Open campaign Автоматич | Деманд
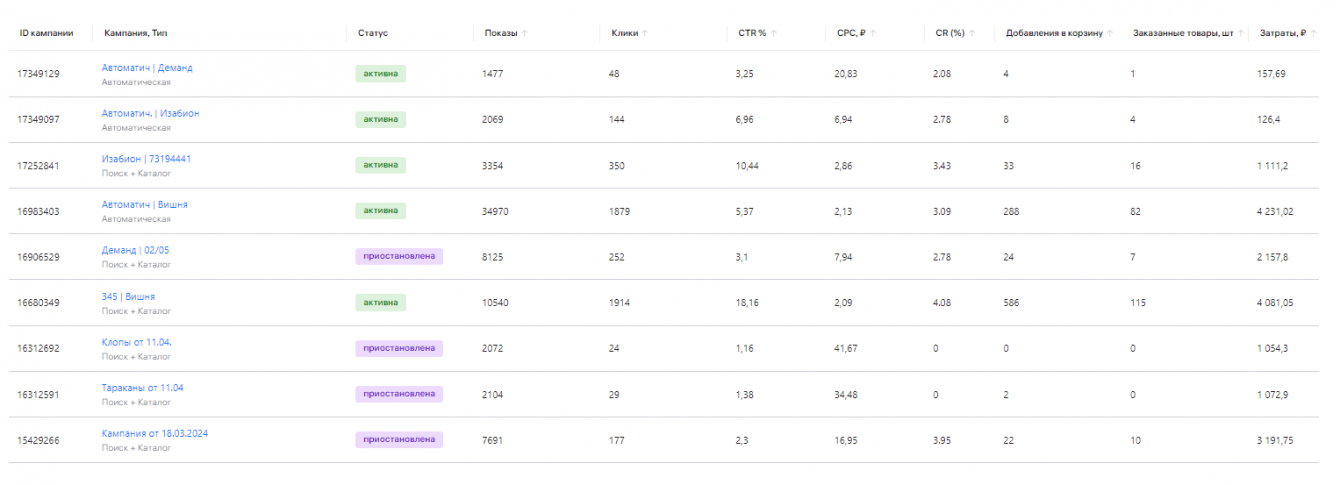This screenshot has width=1340, height=485. pyautogui.click(x=147, y=68)
